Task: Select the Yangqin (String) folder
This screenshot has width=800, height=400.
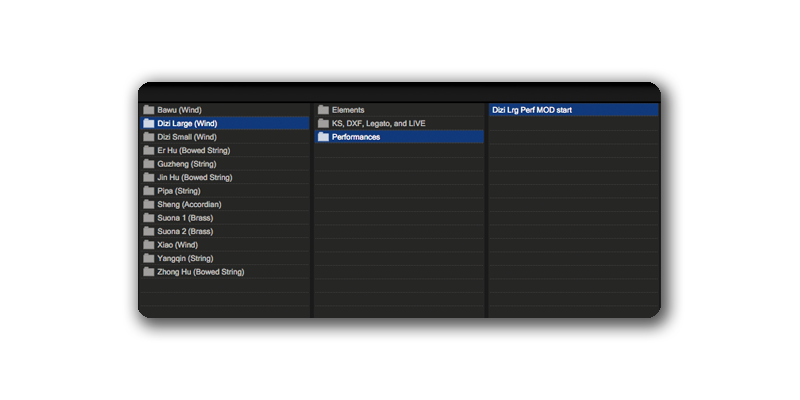Action: click(186, 258)
